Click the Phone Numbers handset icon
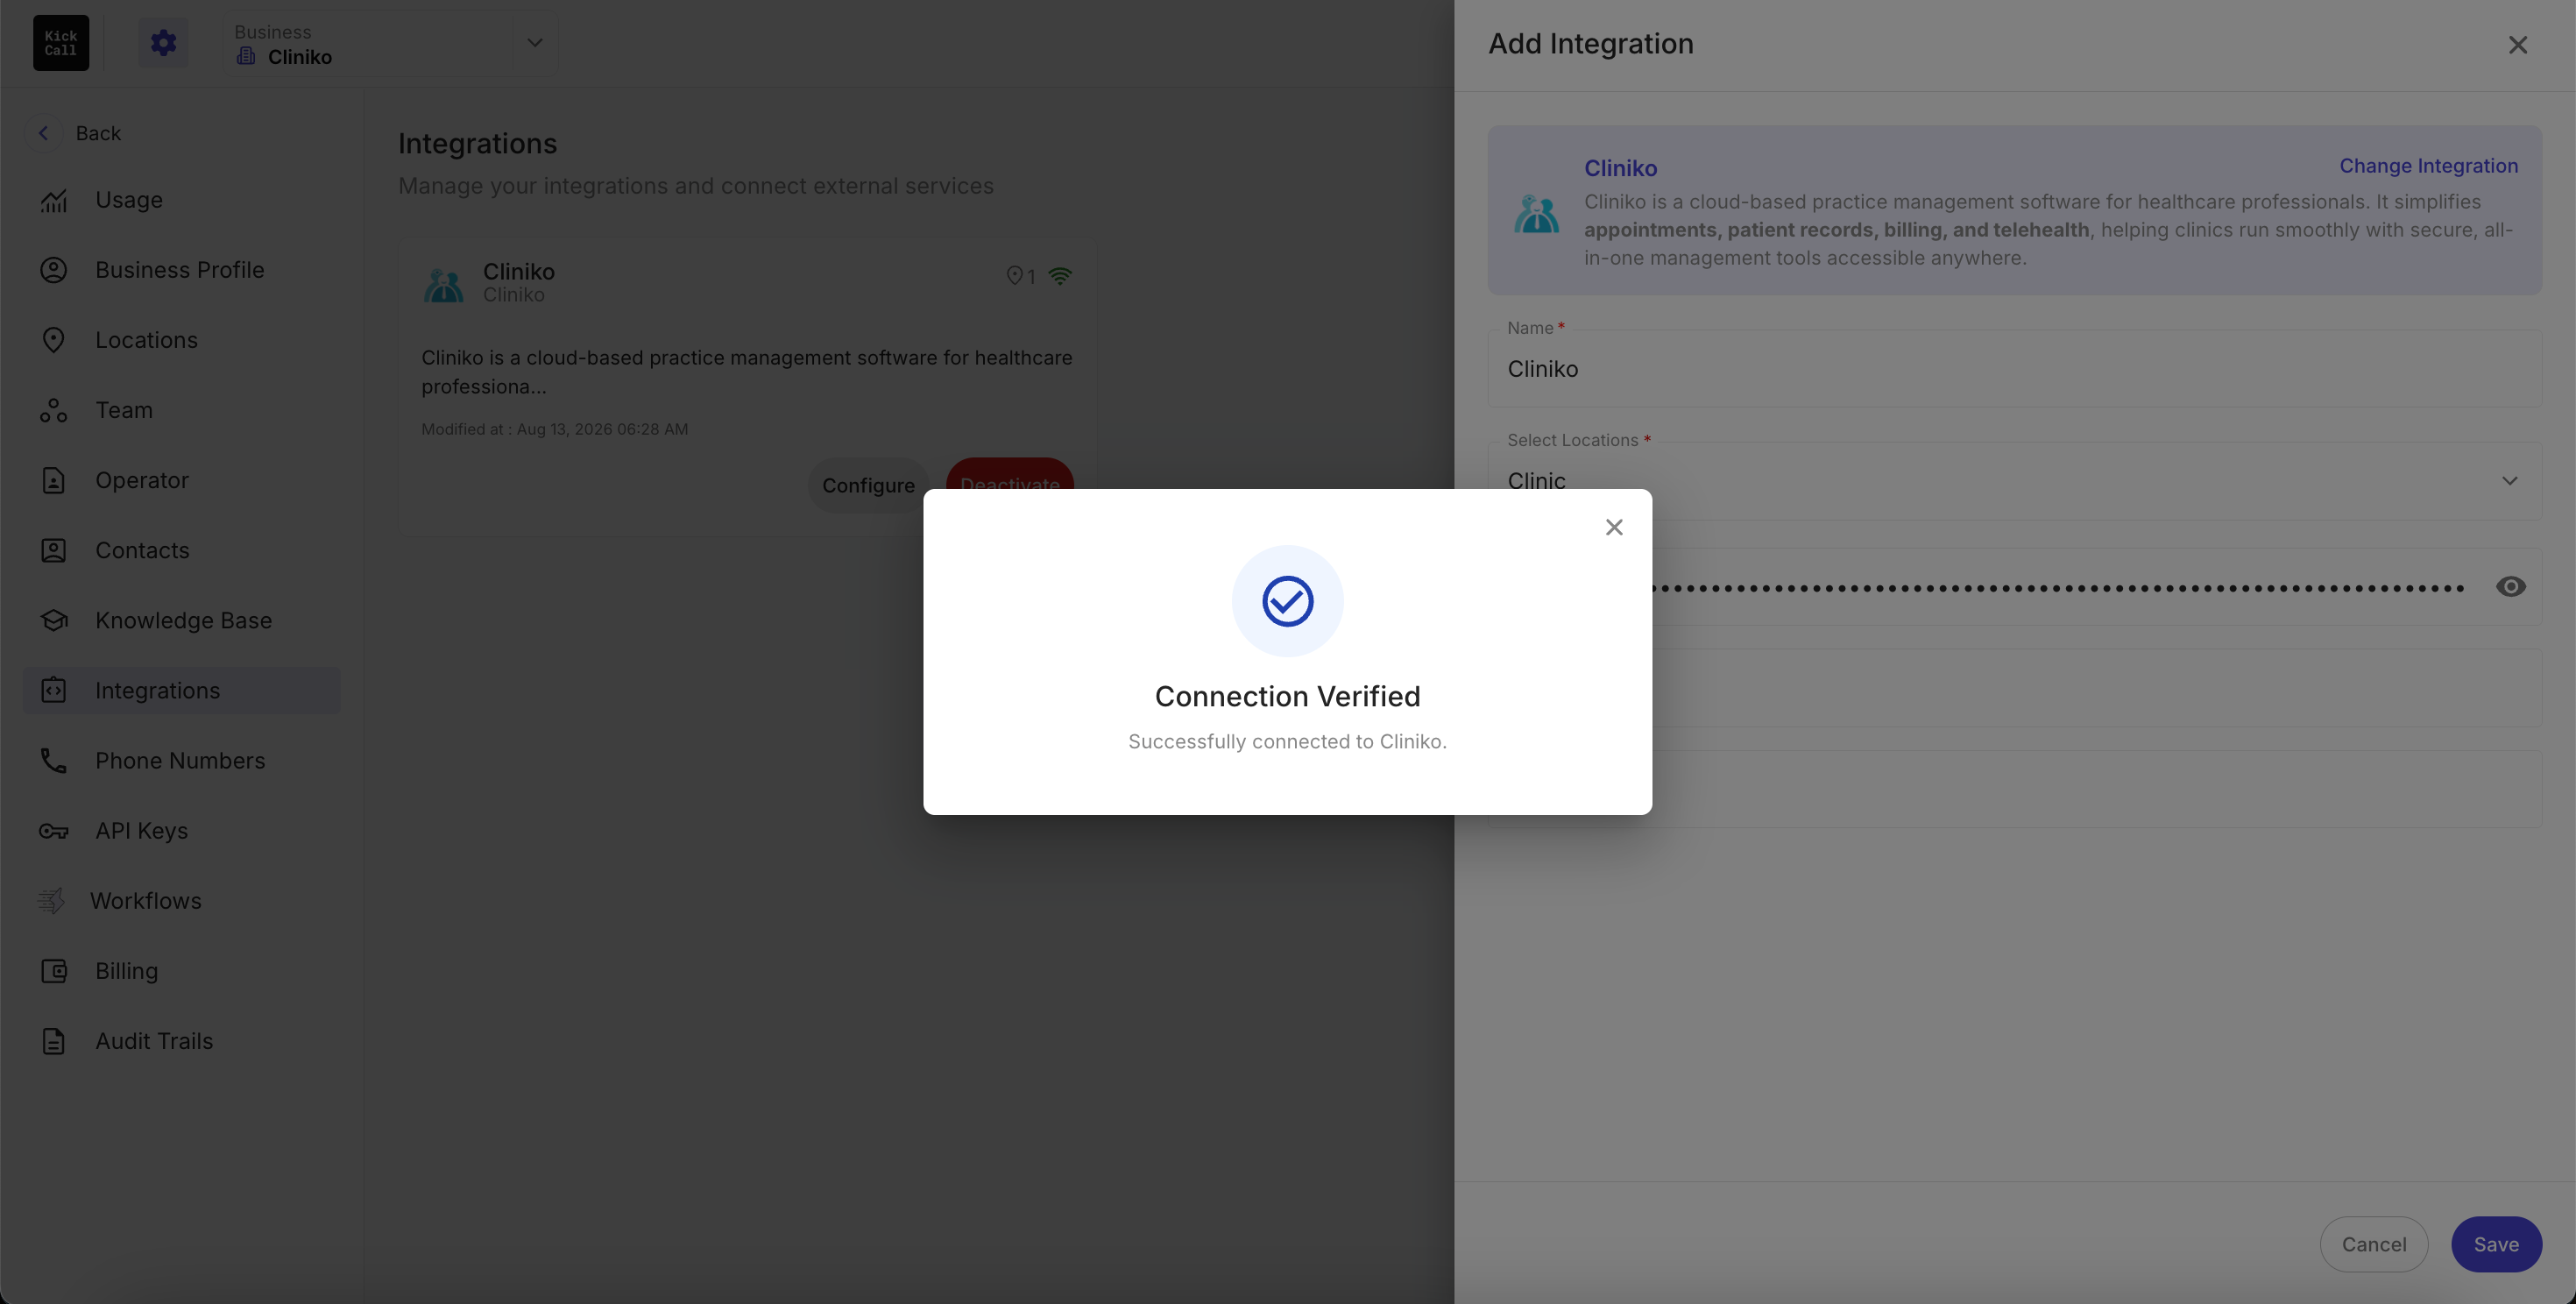This screenshot has width=2576, height=1304. [x=54, y=760]
